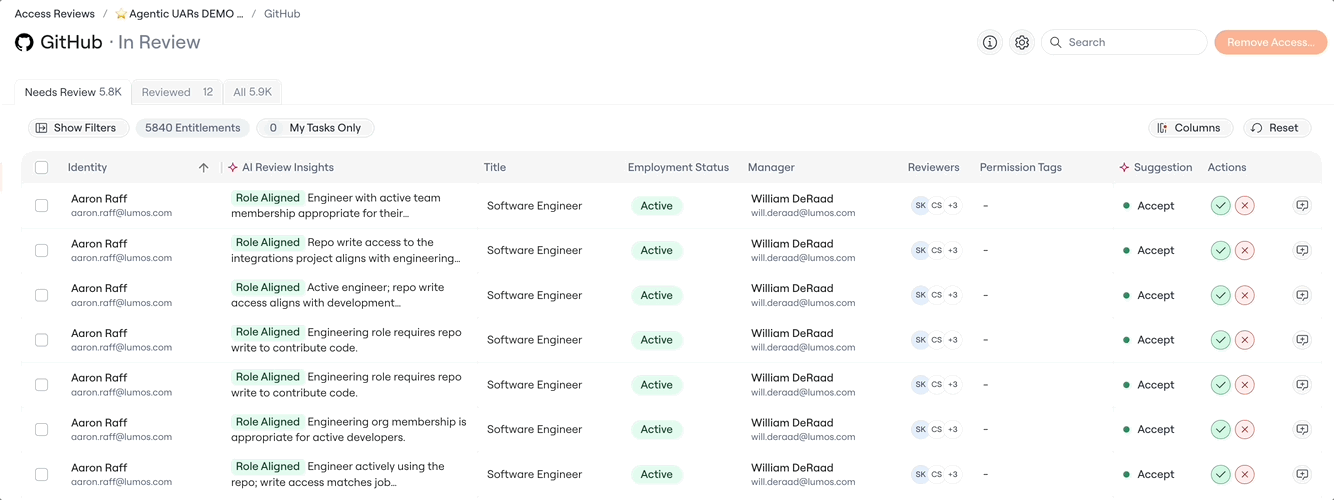Approve the 'Active engineer; repo write' row

1220,295
